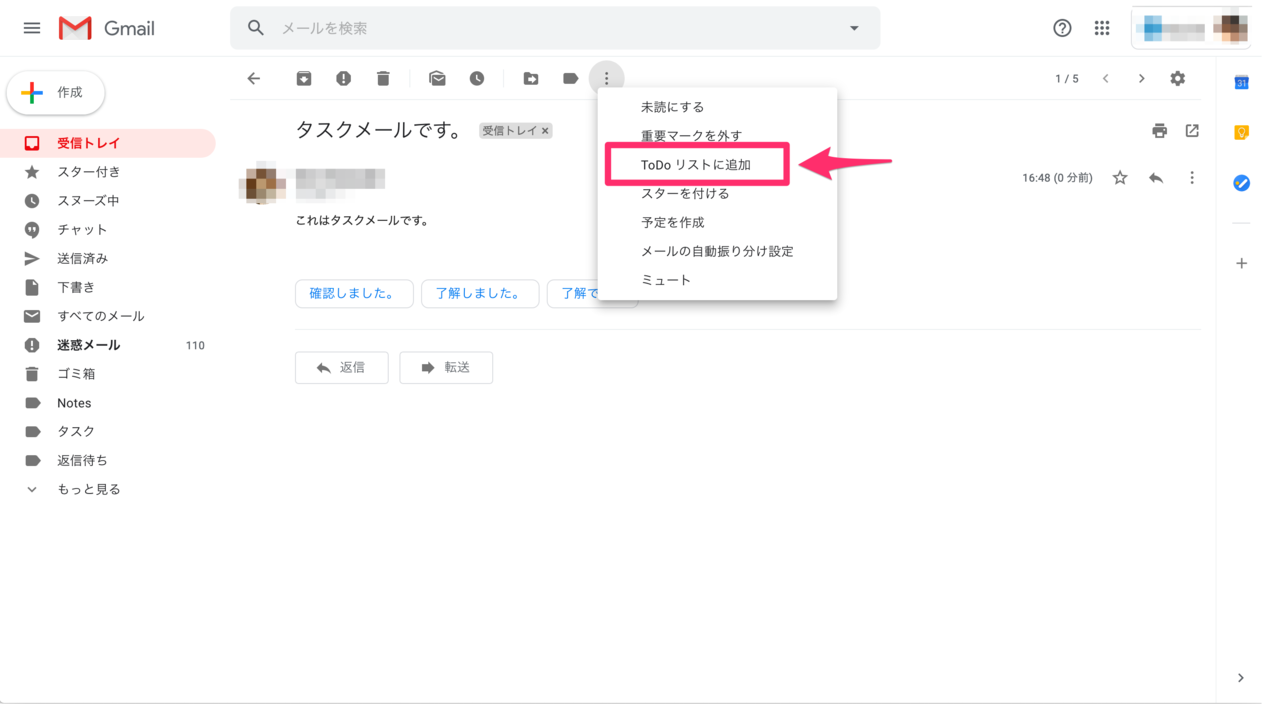Apply a label to the email
Viewport: 1280px width, 722px height.
point(570,78)
